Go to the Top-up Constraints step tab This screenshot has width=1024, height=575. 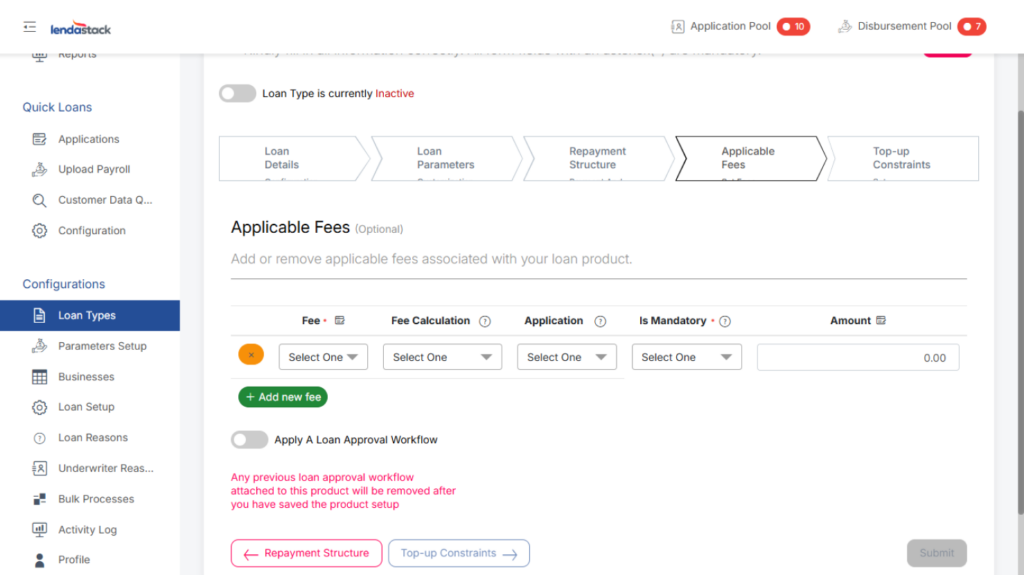[x=901, y=158]
